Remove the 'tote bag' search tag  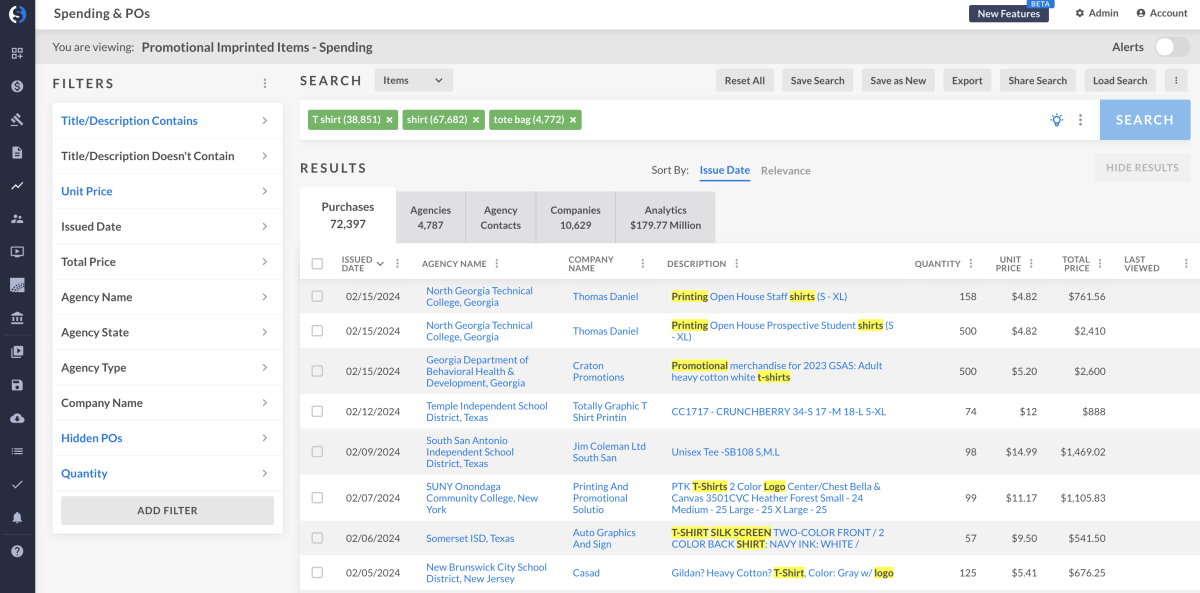pos(574,120)
